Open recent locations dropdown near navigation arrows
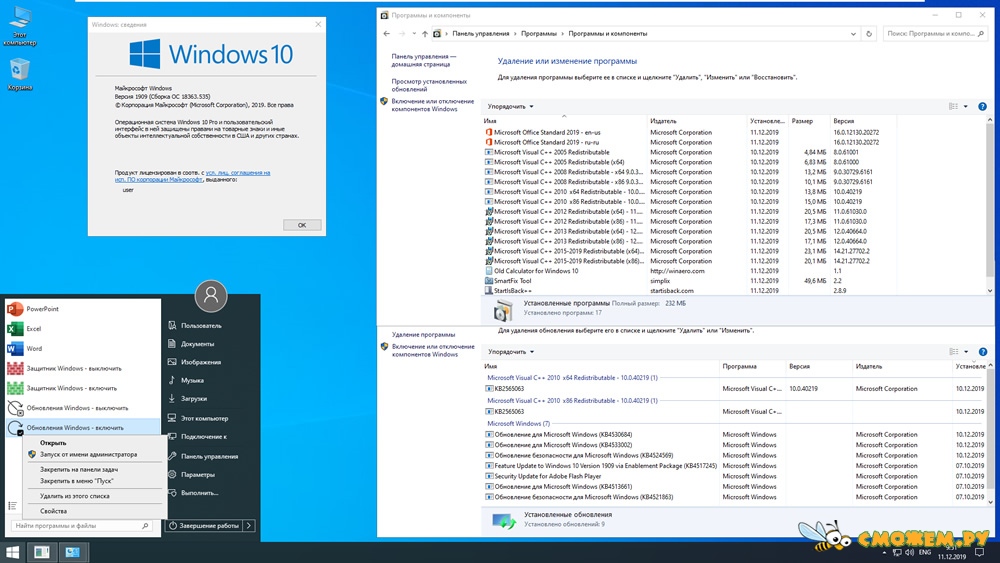 pyautogui.click(x=414, y=34)
